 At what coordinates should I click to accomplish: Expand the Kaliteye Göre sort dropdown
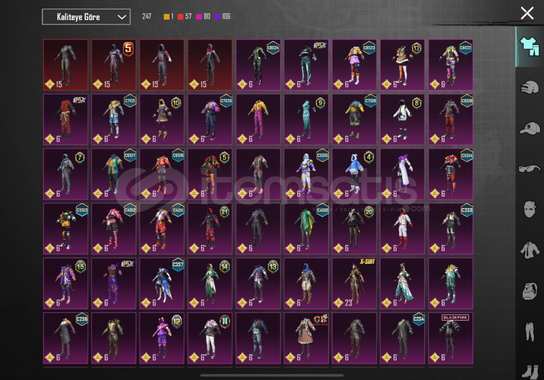(x=86, y=17)
